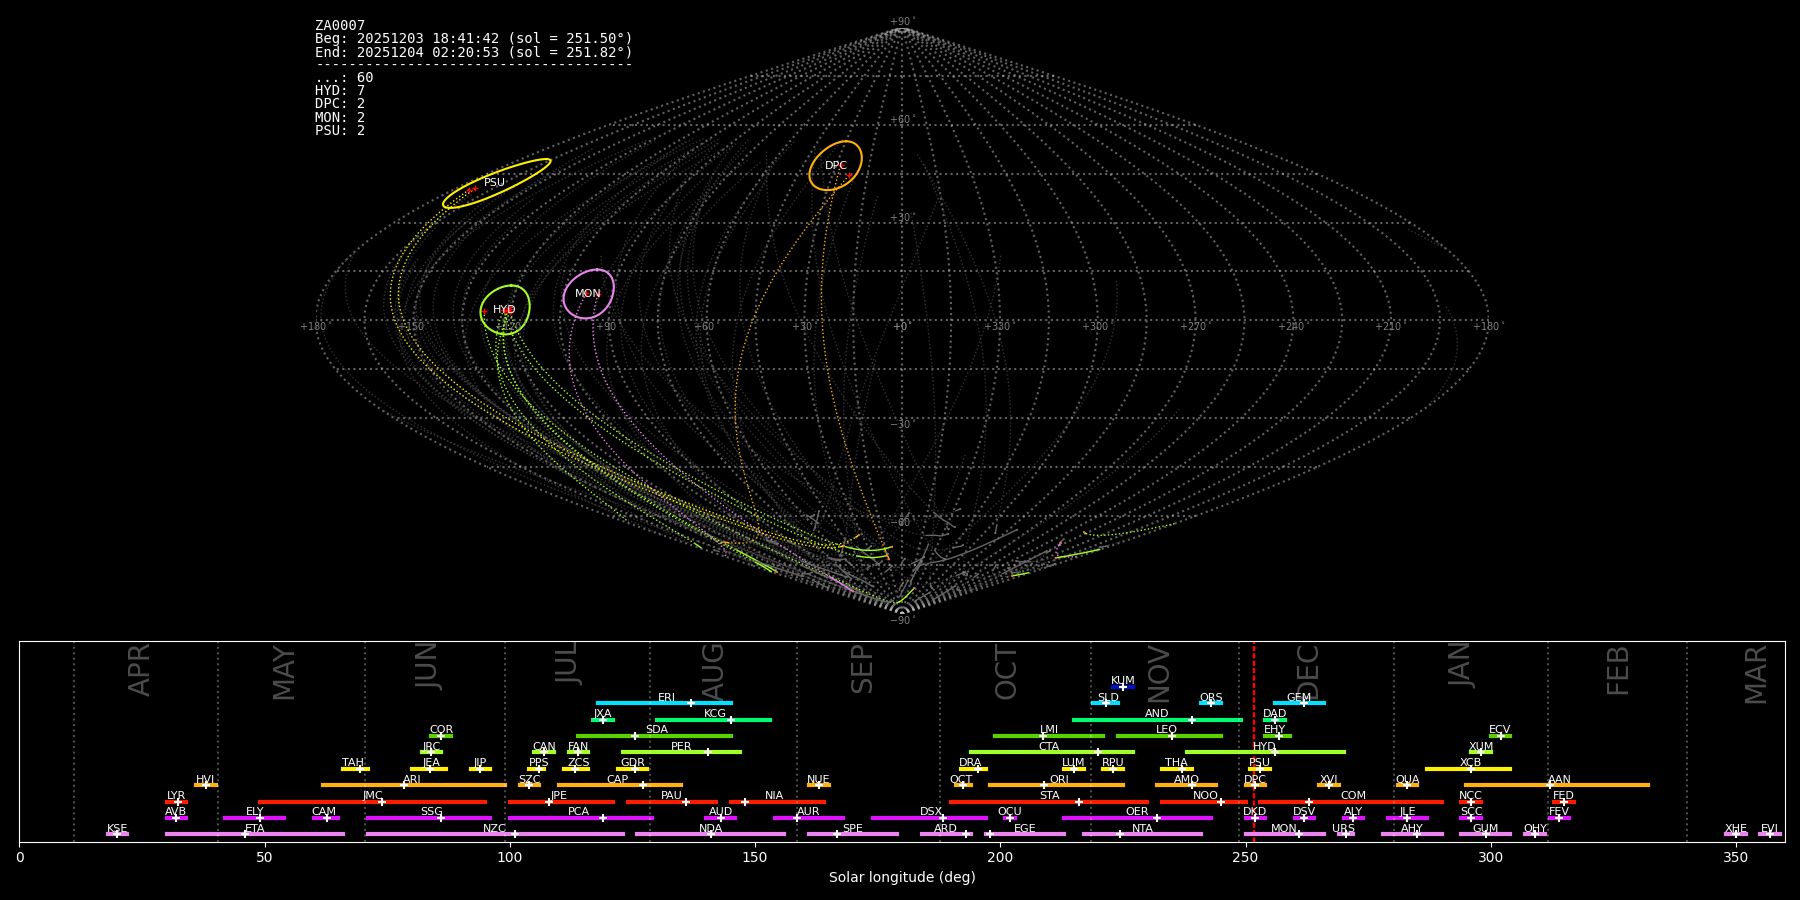
Task: Click the PER shower label in the timeline
Action: pos(681,747)
